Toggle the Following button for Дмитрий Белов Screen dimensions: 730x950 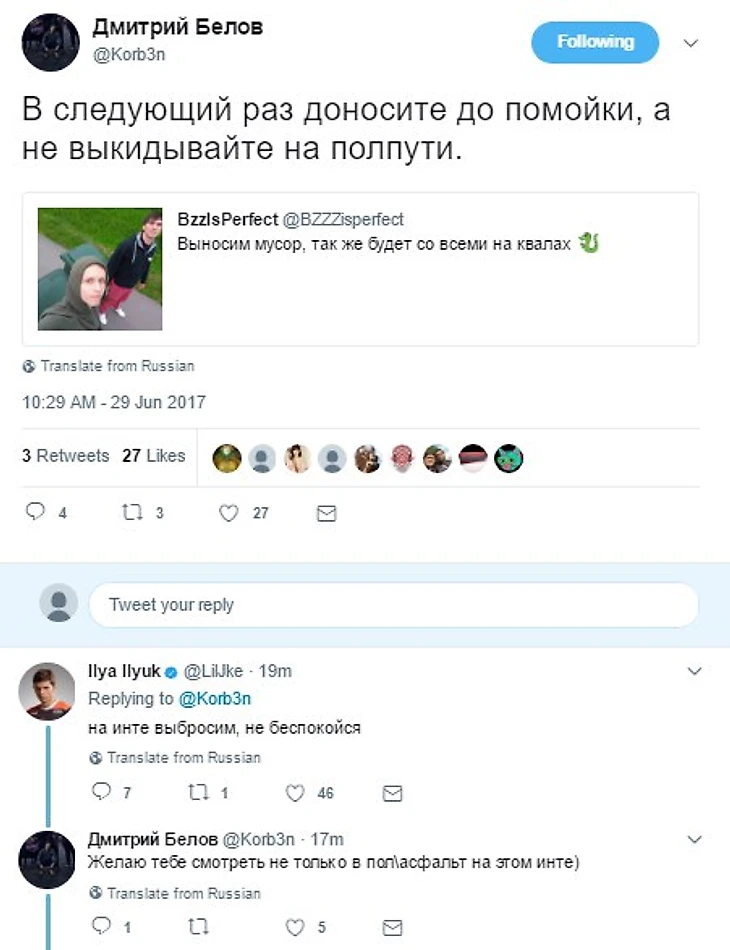tap(595, 42)
